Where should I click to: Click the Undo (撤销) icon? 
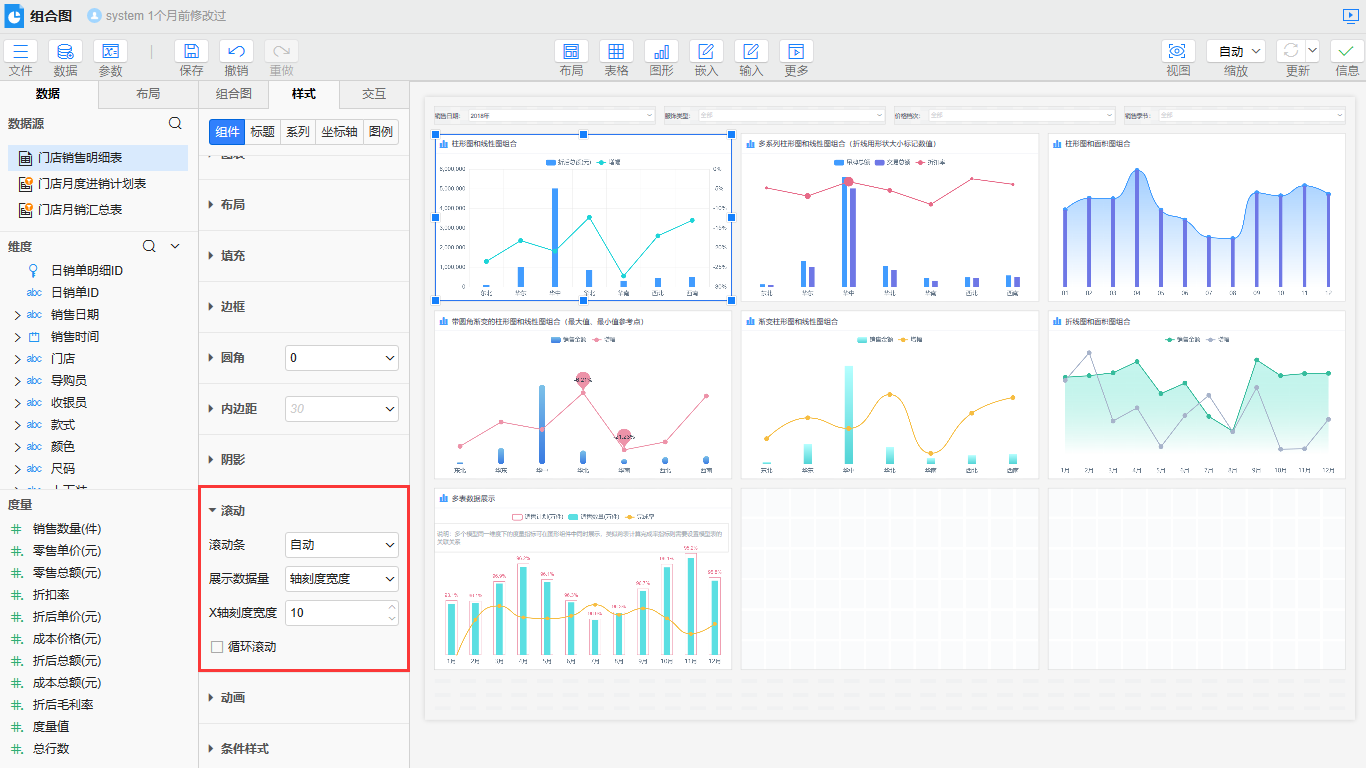point(236,52)
